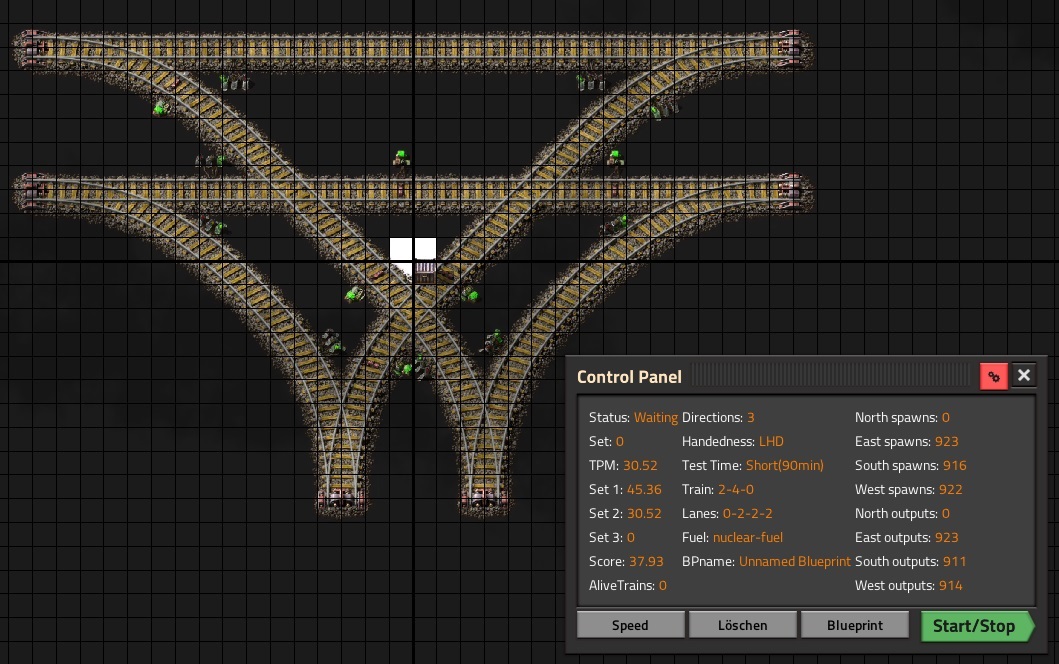Click the West spawns value 922
The width and height of the screenshot is (1059, 664).
950,490
